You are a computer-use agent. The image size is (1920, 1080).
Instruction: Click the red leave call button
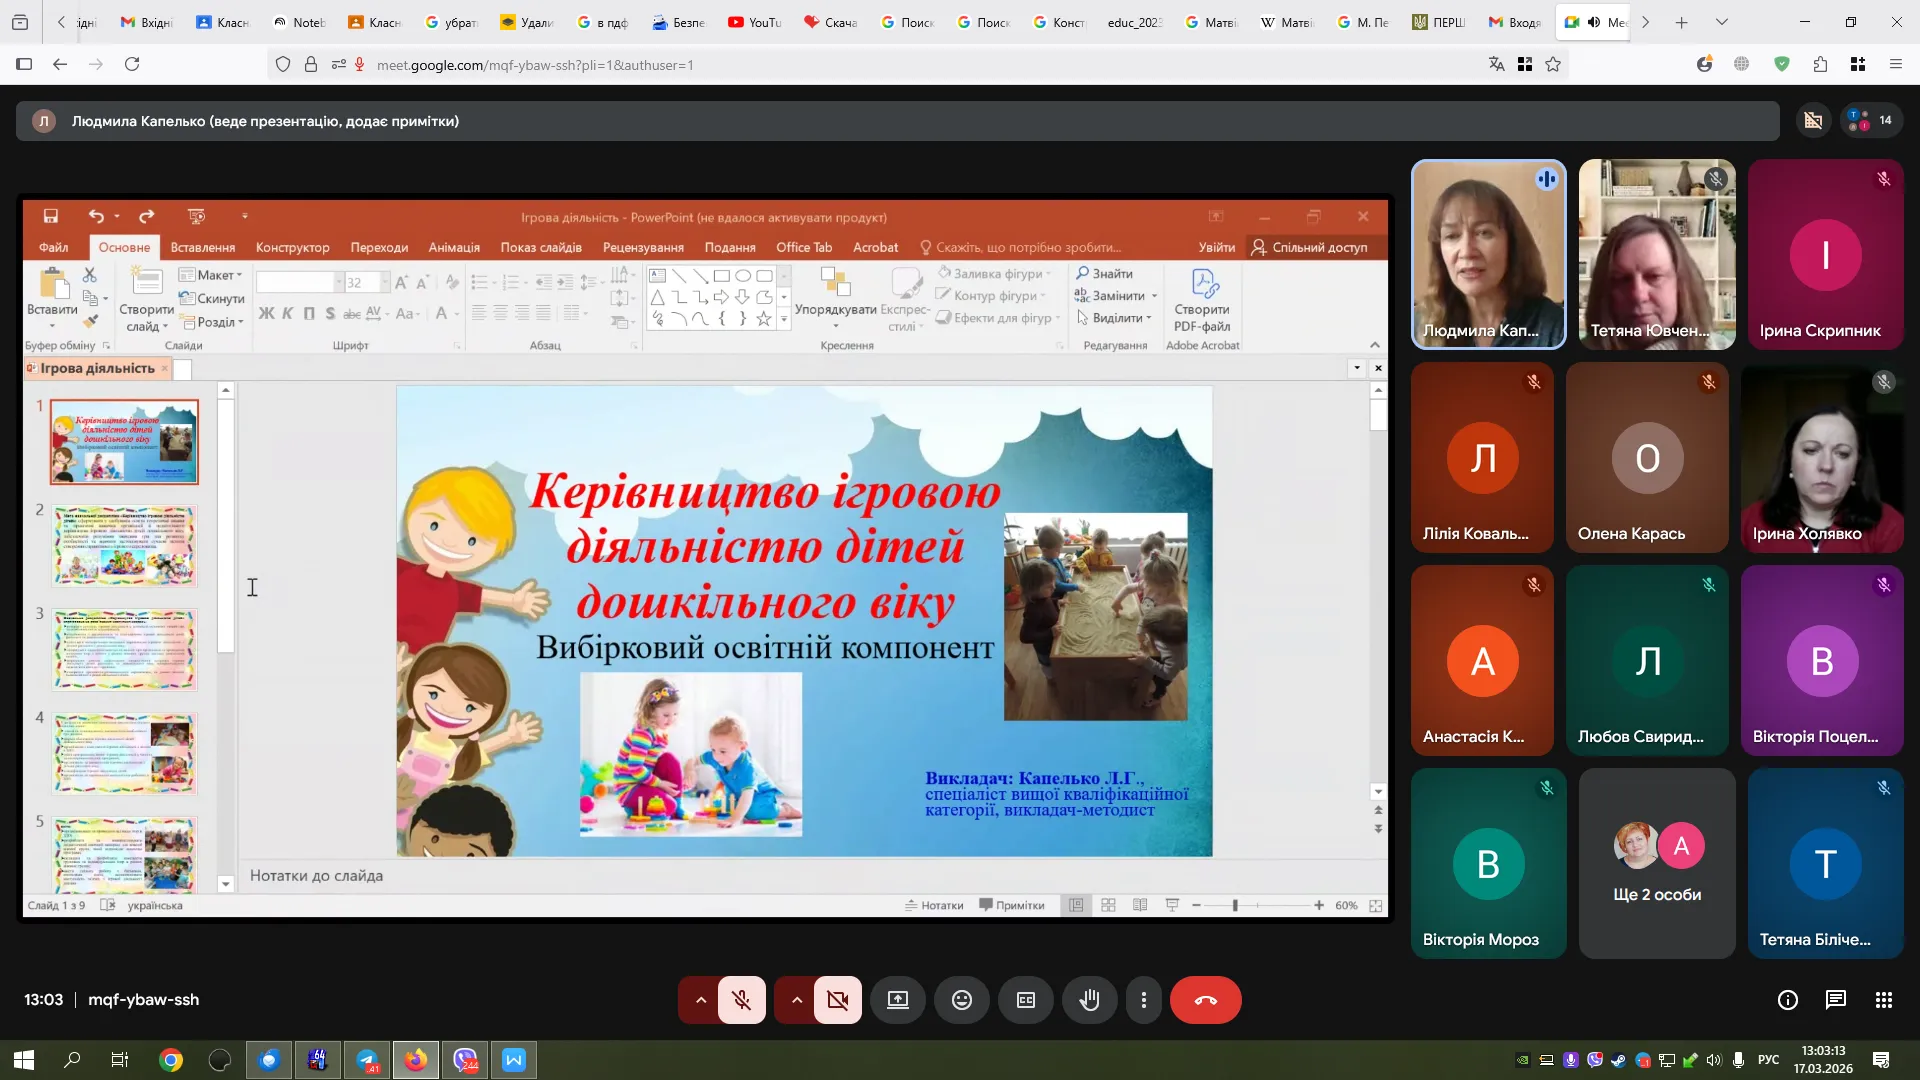click(x=1205, y=1000)
